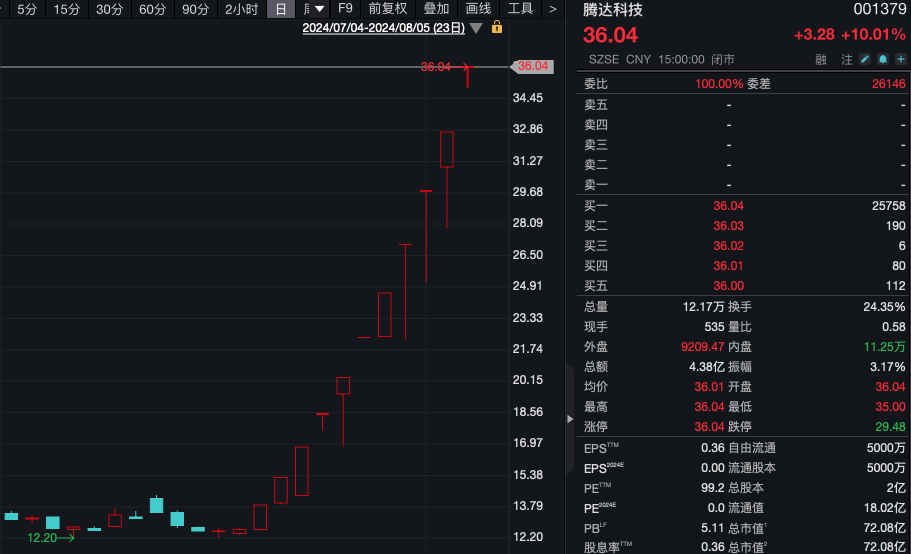This screenshot has width=911, height=554.
Task: Switch chart to 2小时 period
Action: (241, 9)
